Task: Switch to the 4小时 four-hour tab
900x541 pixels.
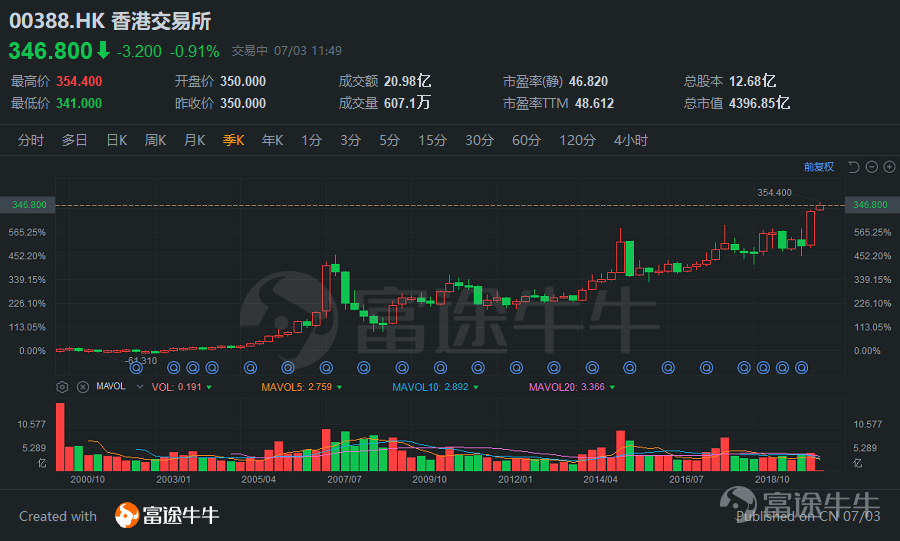Action: (631, 140)
